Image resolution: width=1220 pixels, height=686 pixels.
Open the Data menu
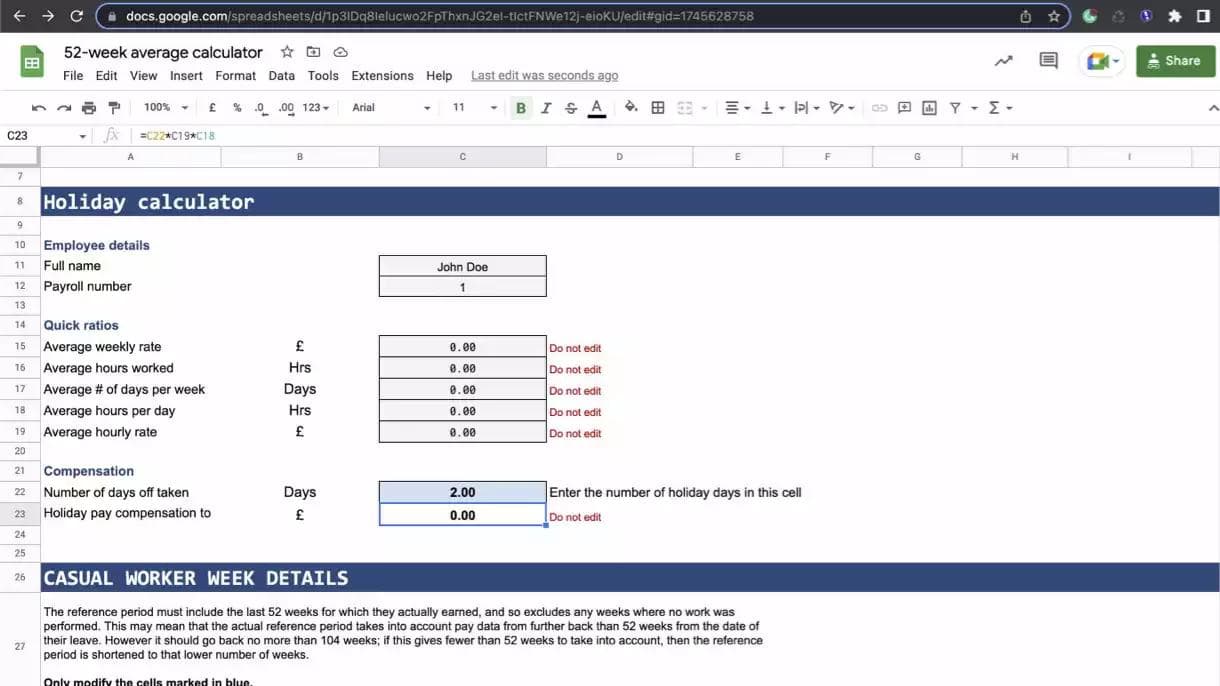click(282, 76)
